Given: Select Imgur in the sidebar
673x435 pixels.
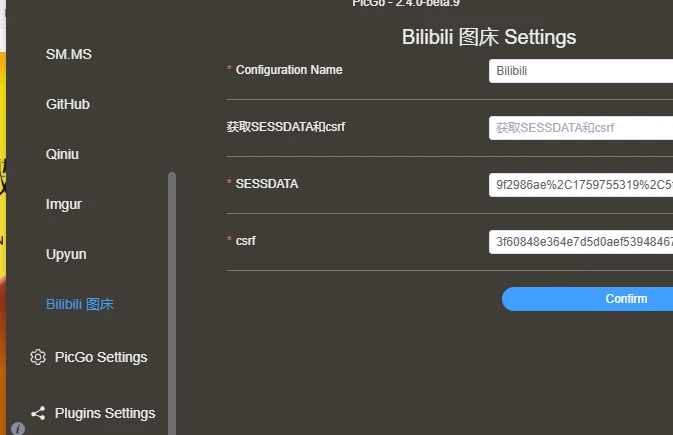Looking at the screenshot, I should pos(64,204).
